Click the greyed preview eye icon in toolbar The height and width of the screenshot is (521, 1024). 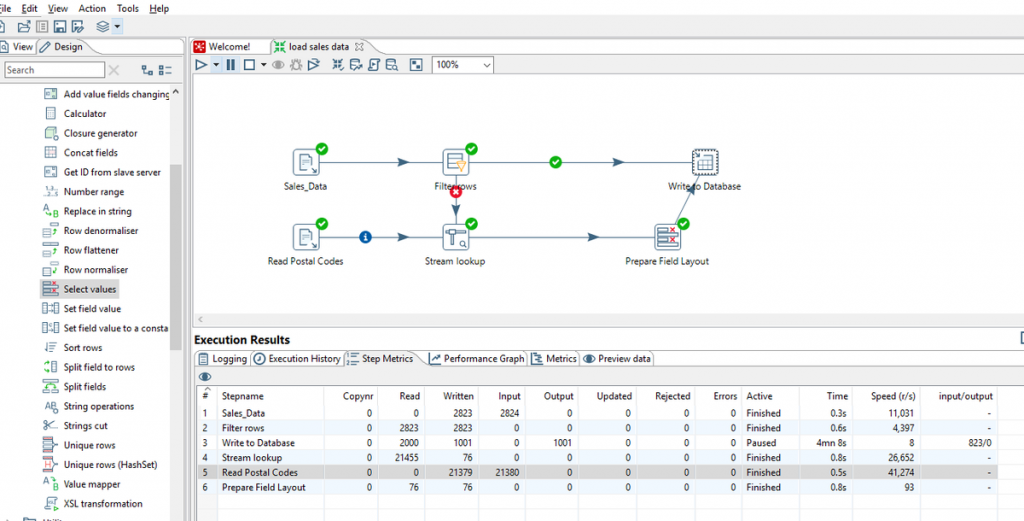pyautogui.click(x=278, y=65)
